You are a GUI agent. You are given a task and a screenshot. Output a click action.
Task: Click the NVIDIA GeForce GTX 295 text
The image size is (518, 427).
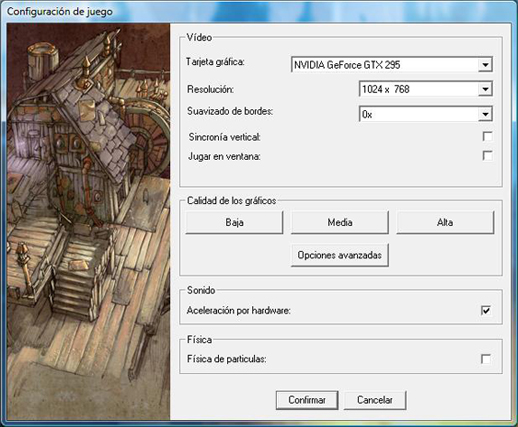[347, 65]
